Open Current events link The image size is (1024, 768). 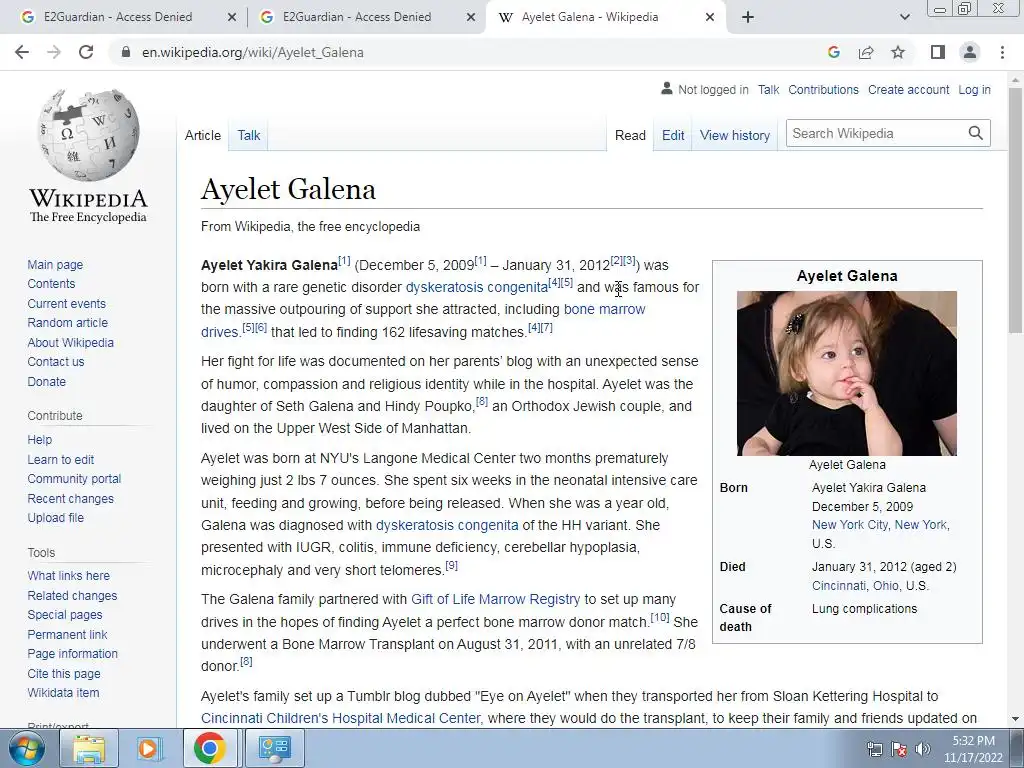pos(66,303)
